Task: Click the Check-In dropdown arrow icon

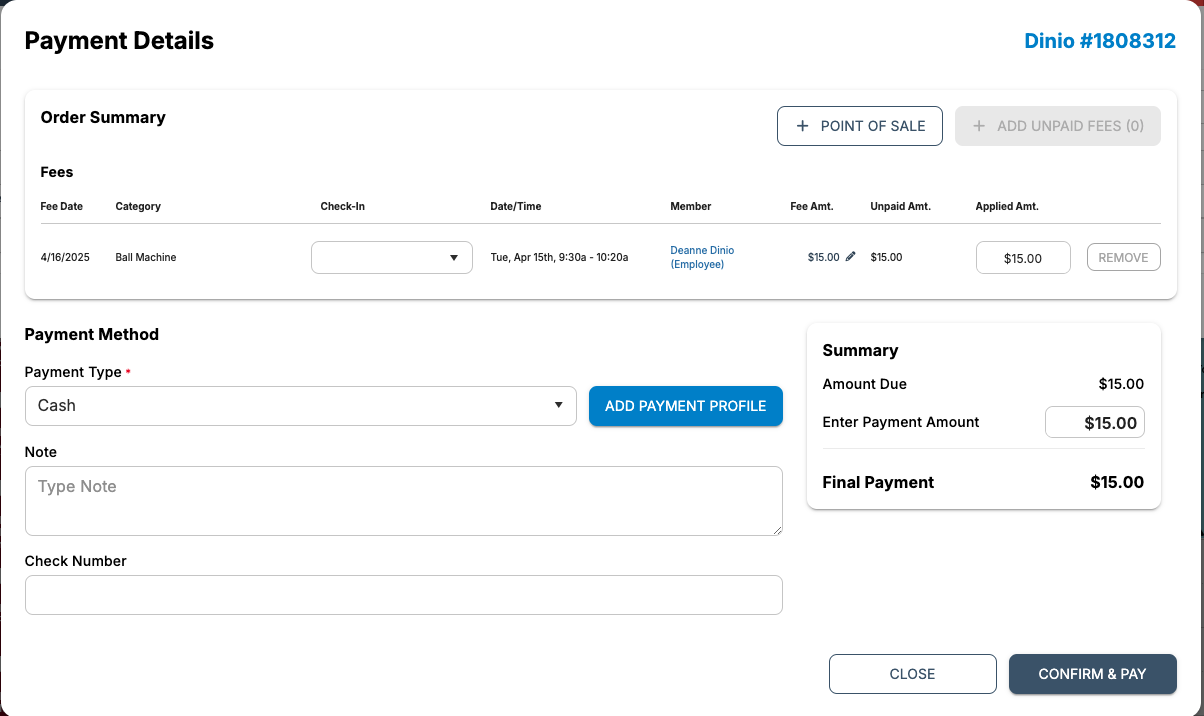Action: coord(454,257)
